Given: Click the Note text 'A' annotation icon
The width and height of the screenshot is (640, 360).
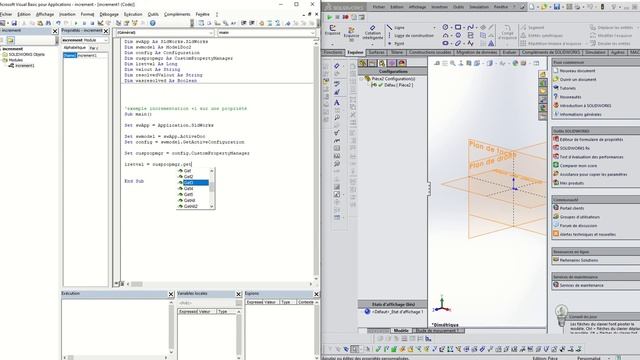Looking at the screenshot, I should (x=337, y=102).
